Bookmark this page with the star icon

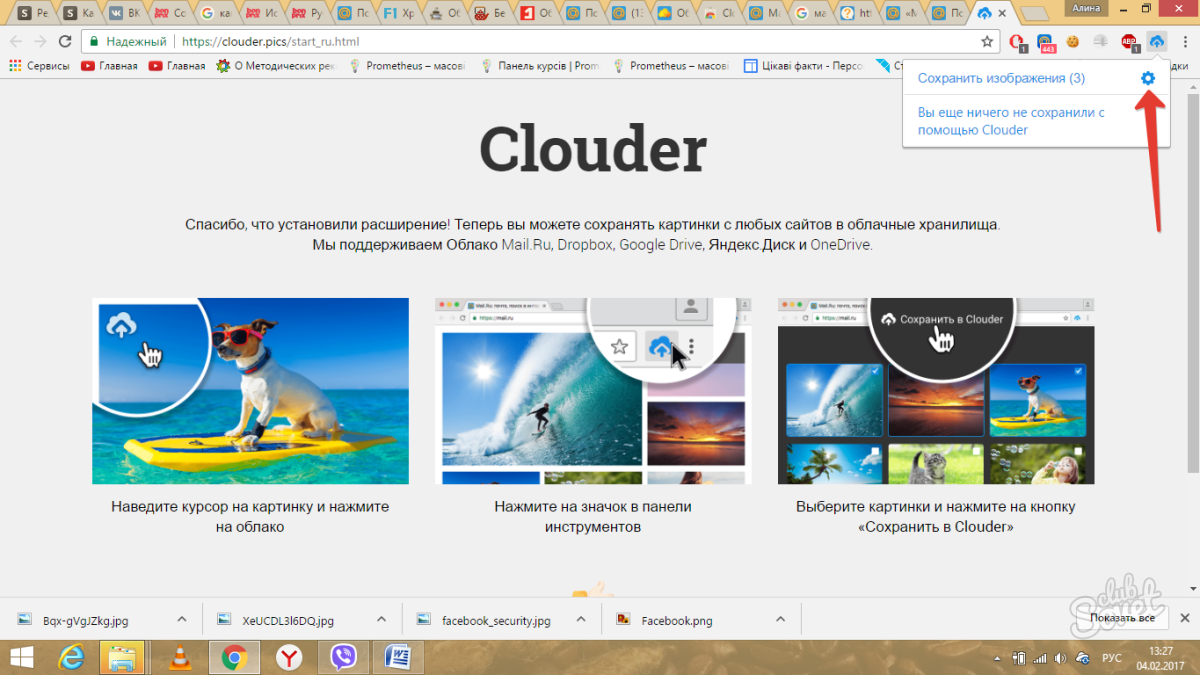point(987,42)
